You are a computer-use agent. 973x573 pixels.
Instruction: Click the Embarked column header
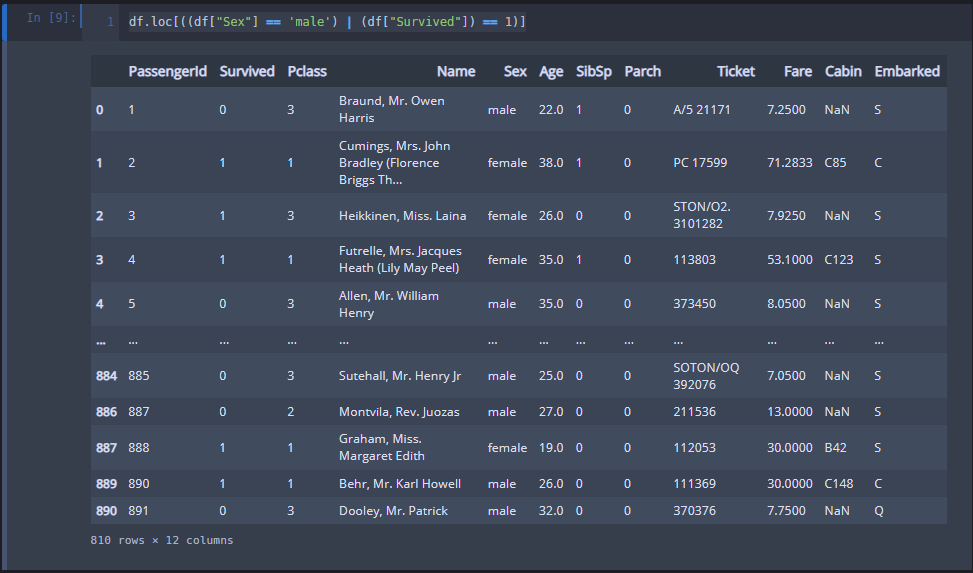[907, 71]
